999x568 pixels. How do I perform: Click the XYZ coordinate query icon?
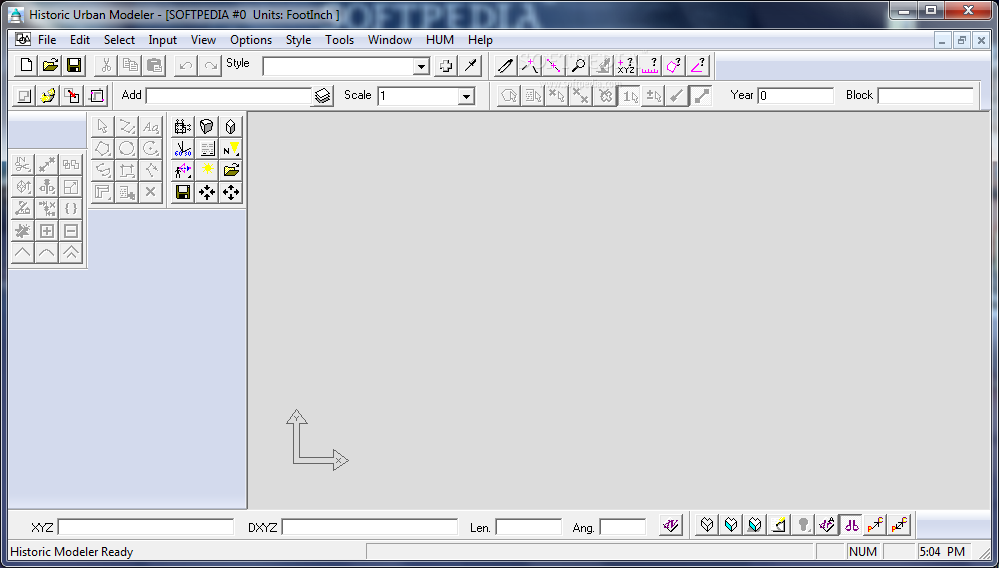point(626,65)
